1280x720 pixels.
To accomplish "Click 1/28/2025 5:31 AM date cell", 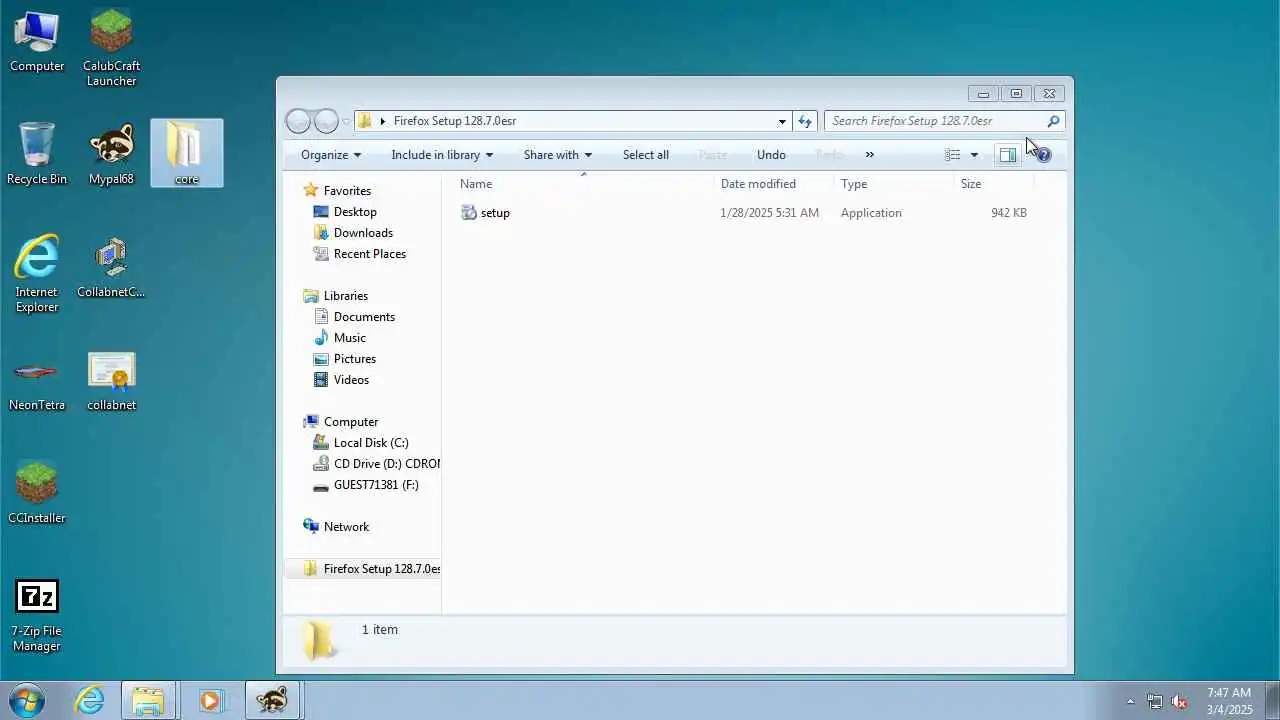I will click(770, 213).
